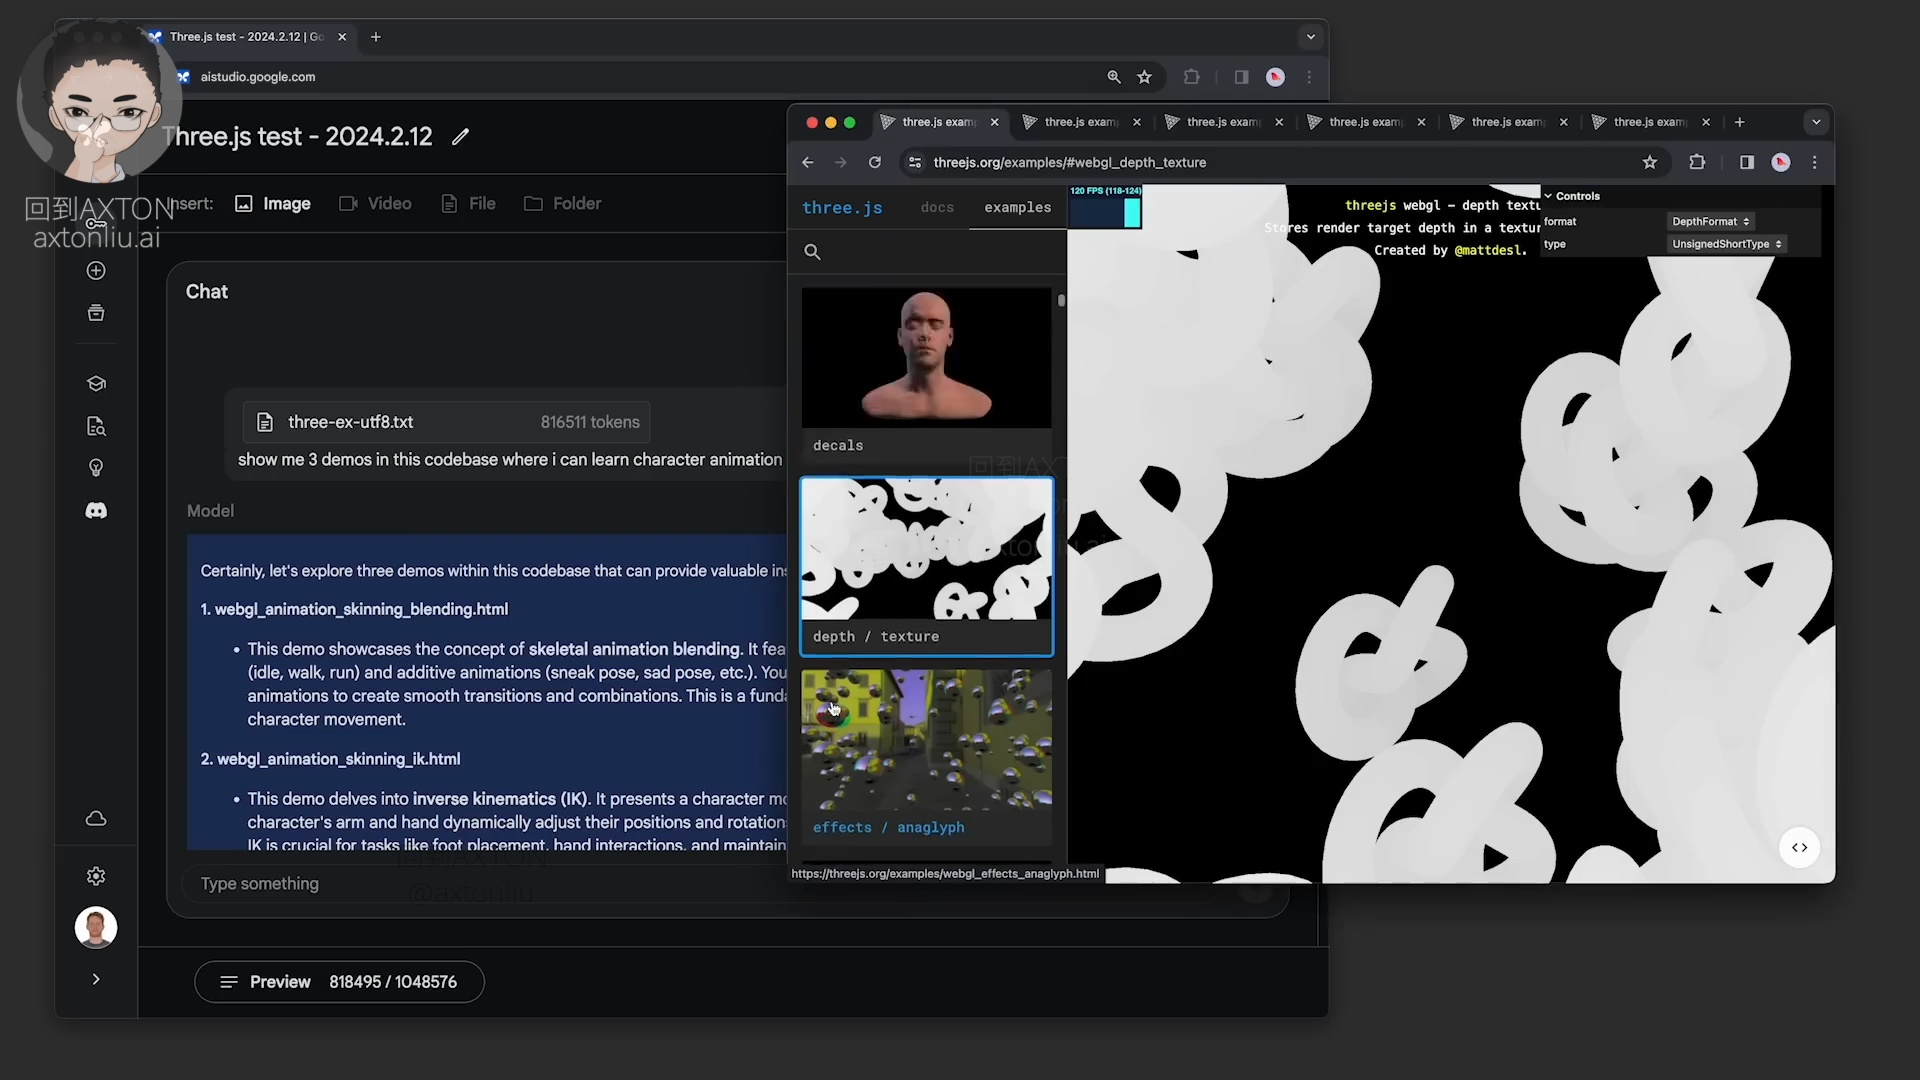Click the decals thumbnail in examples
The image size is (1920, 1080).
pos(927,357)
